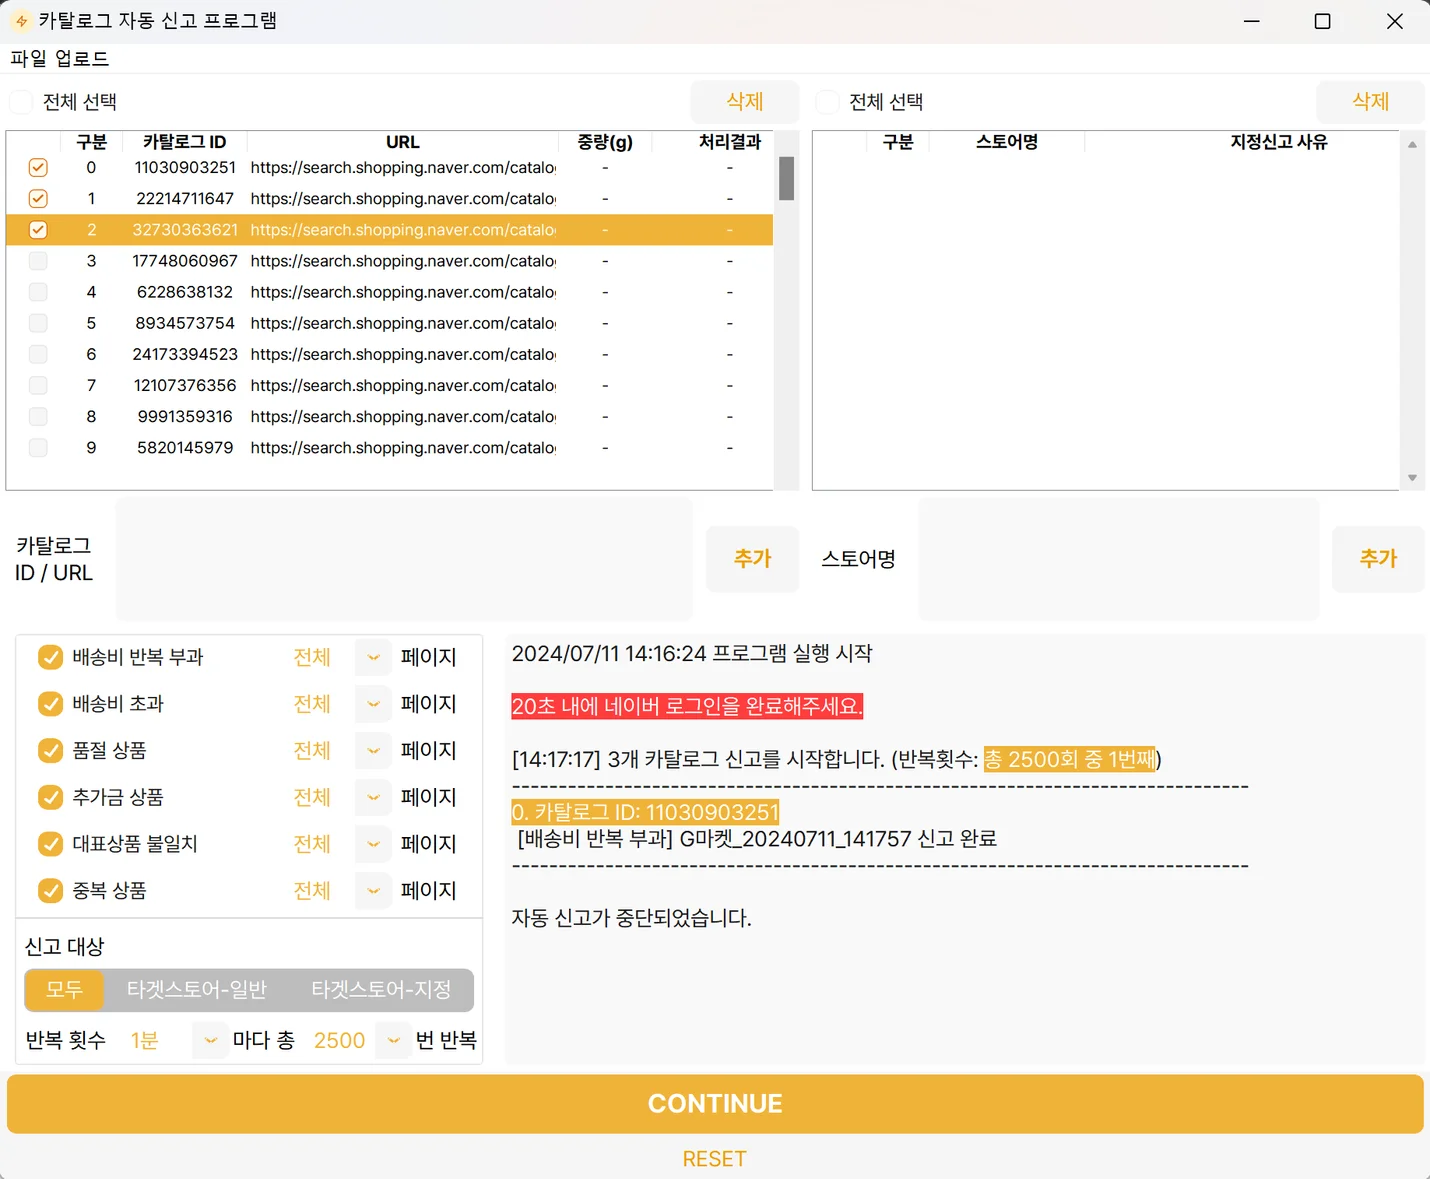Minimize the 카탈로그 자동 신고 프로그램 window
Screen dimensions: 1430x1179
1251,21
